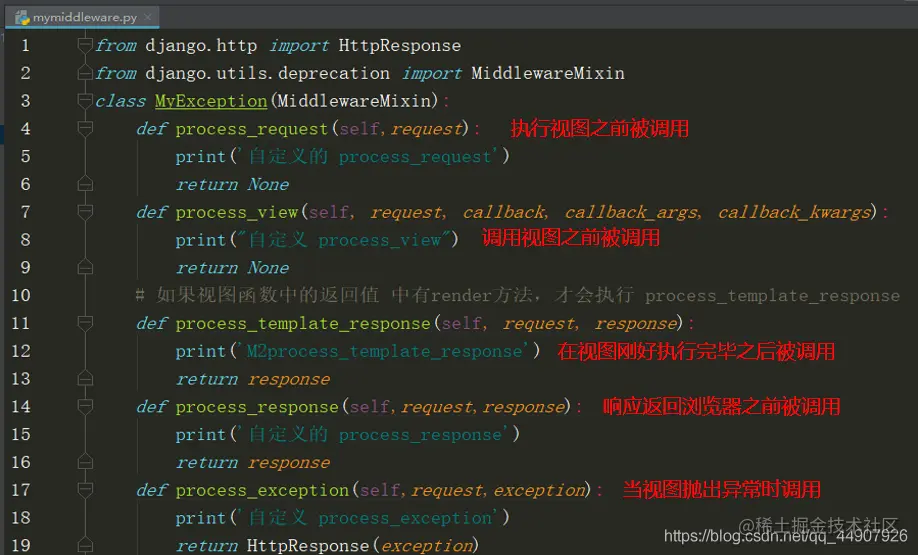Click the 'M2process_template_response' string on line 12

pyautogui.click(x=384, y=351)
